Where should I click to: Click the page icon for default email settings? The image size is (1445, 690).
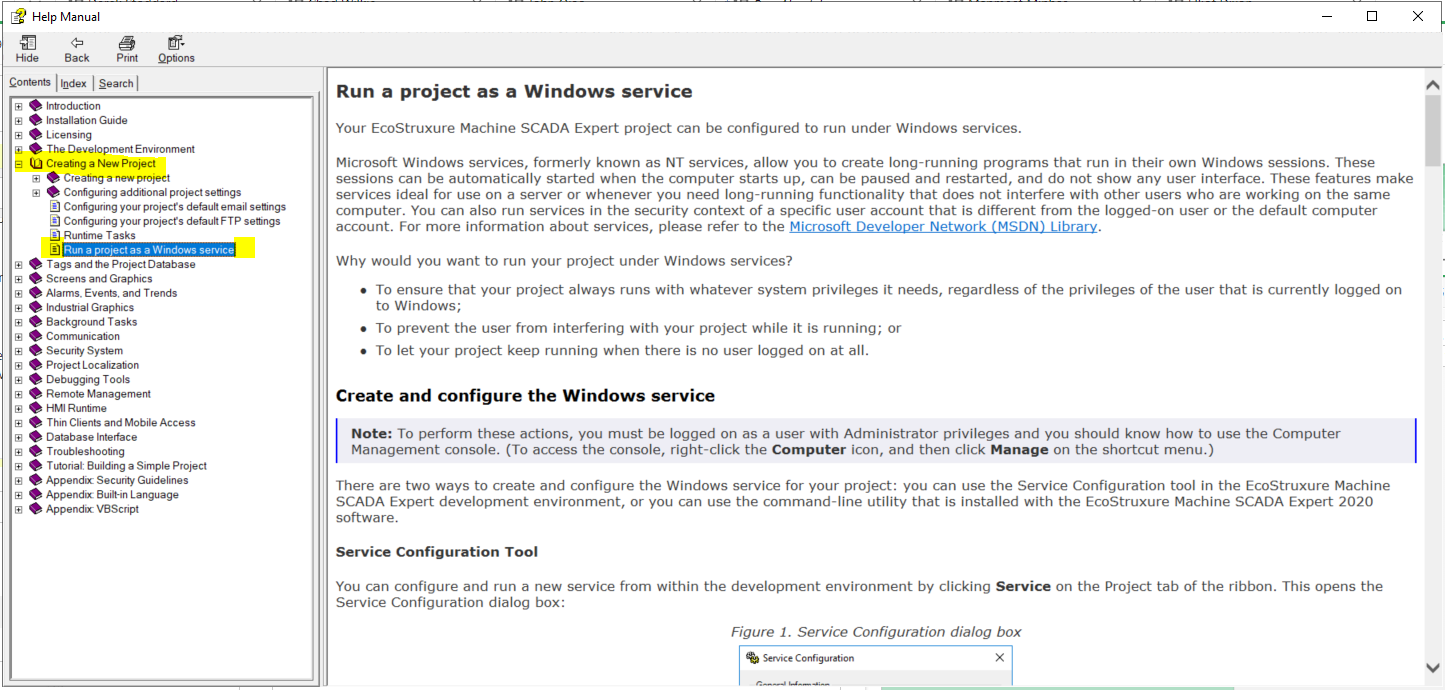[55, 207]
